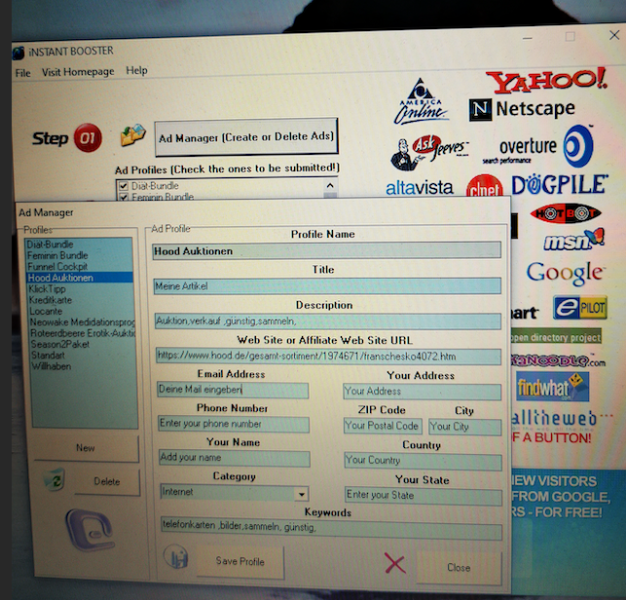Toggle the Feminin Bundle checkbox in Ad Profiles
Viewport: 626px width, 600px height.
pyautogui.click(x=122, y=198)
